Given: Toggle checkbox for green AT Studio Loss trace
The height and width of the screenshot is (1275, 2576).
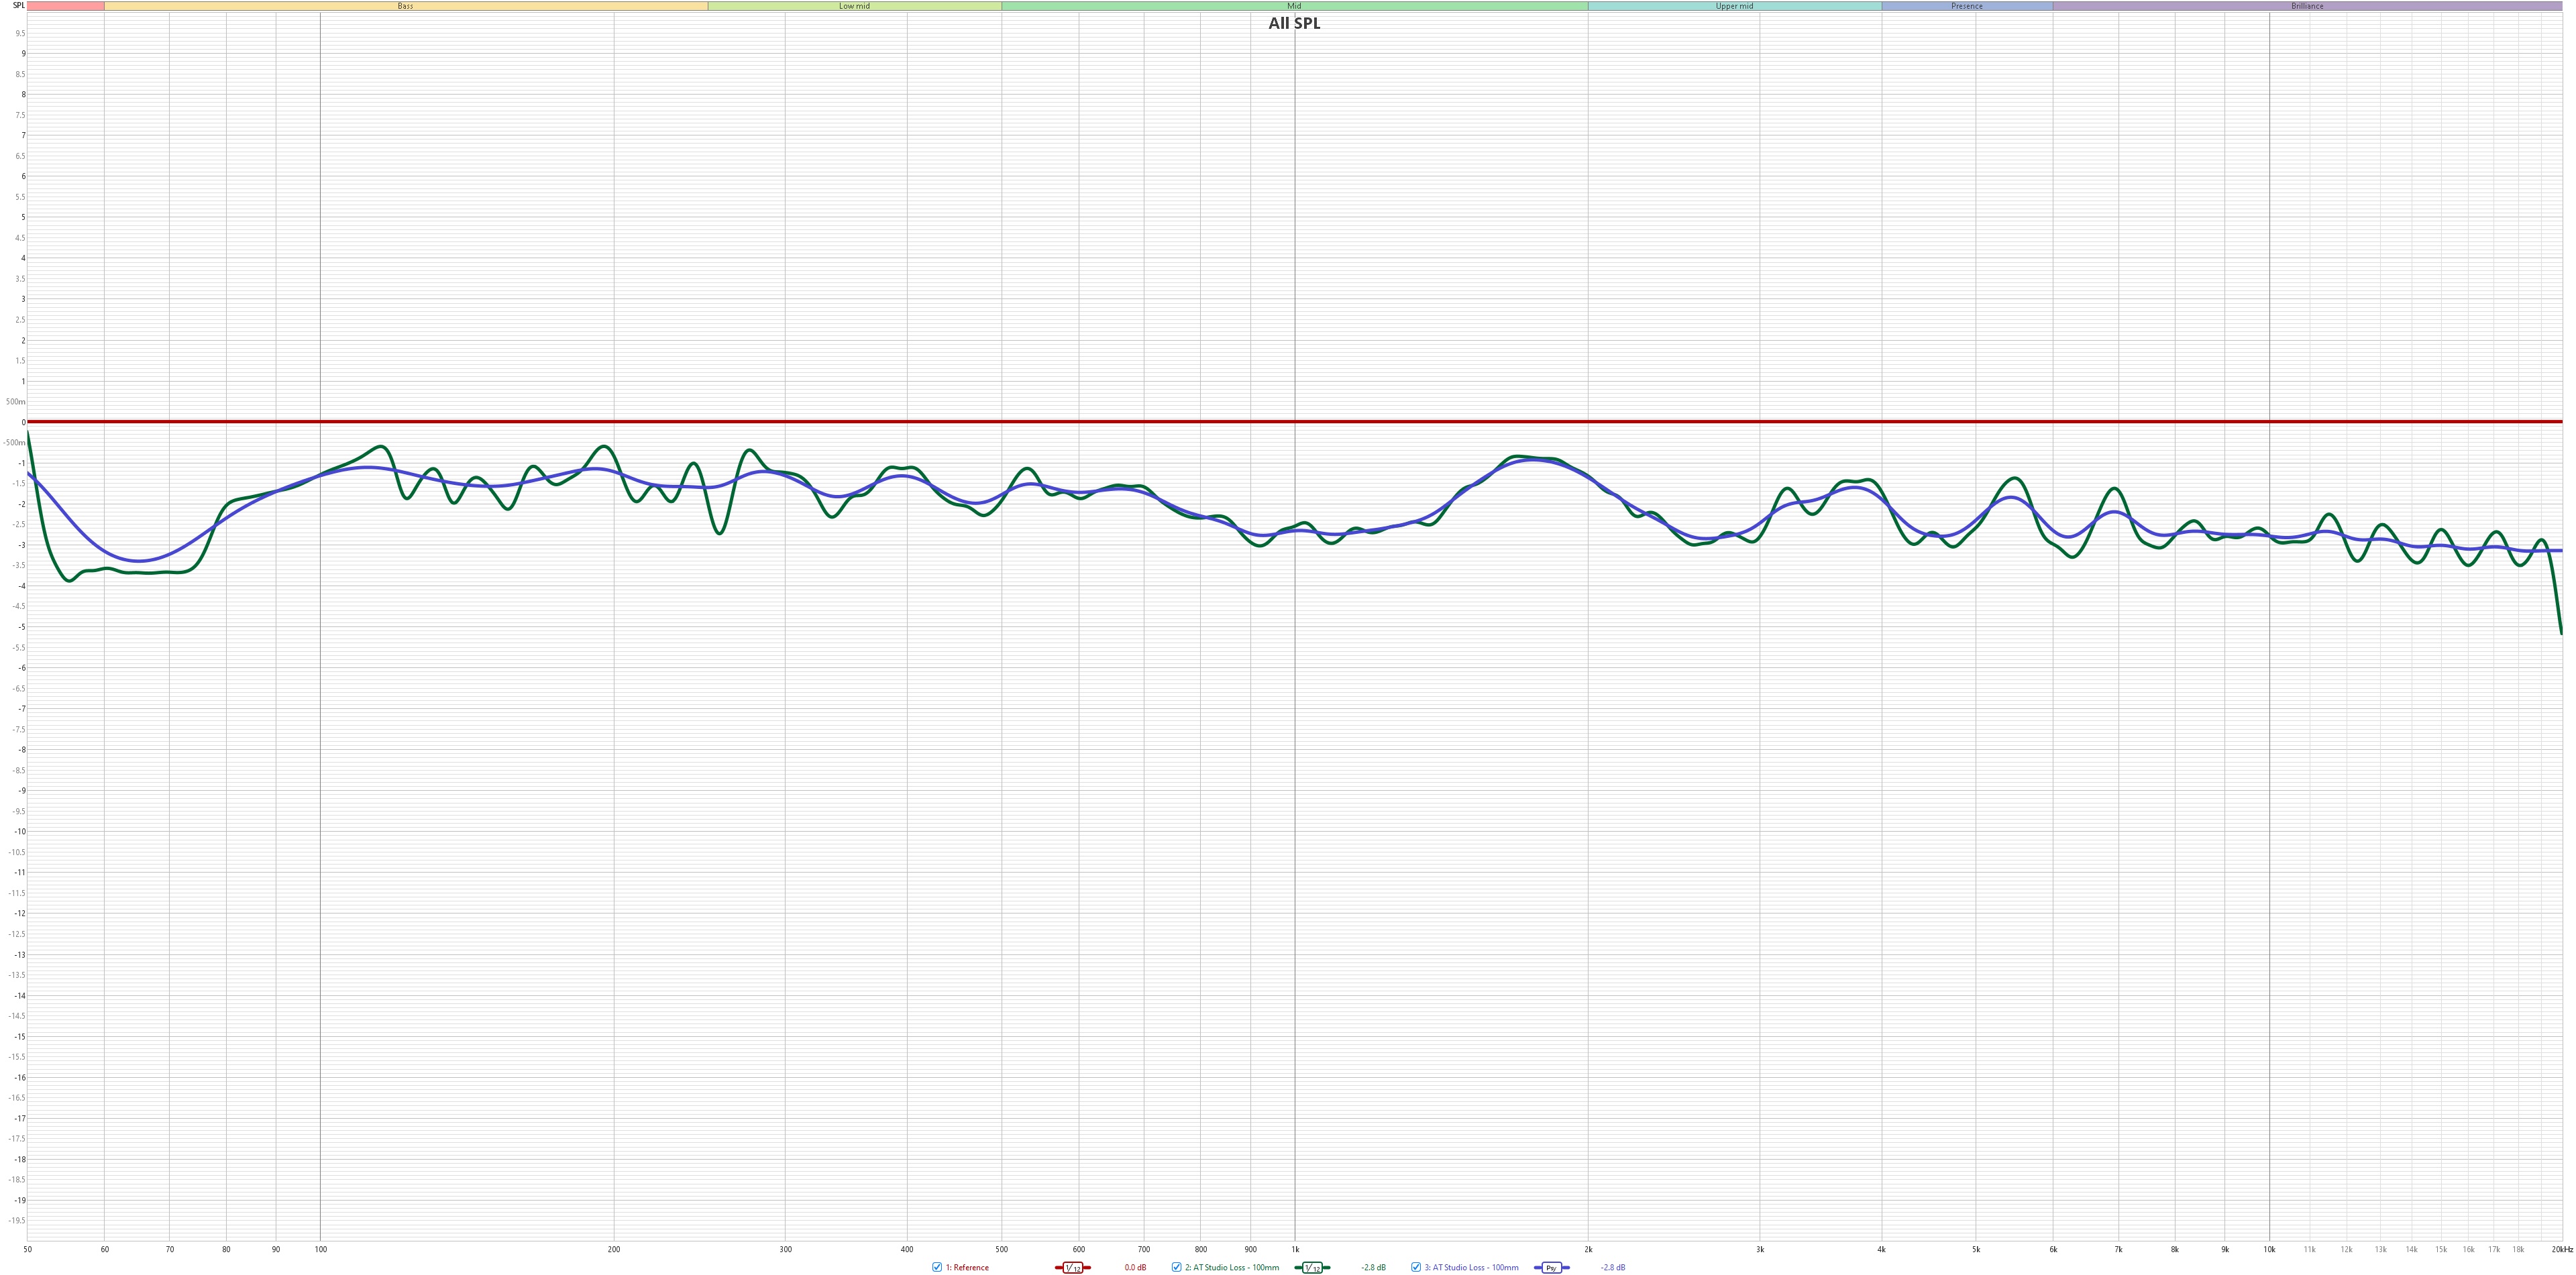Looking at the screenshot, I should click(1176, 1267).
